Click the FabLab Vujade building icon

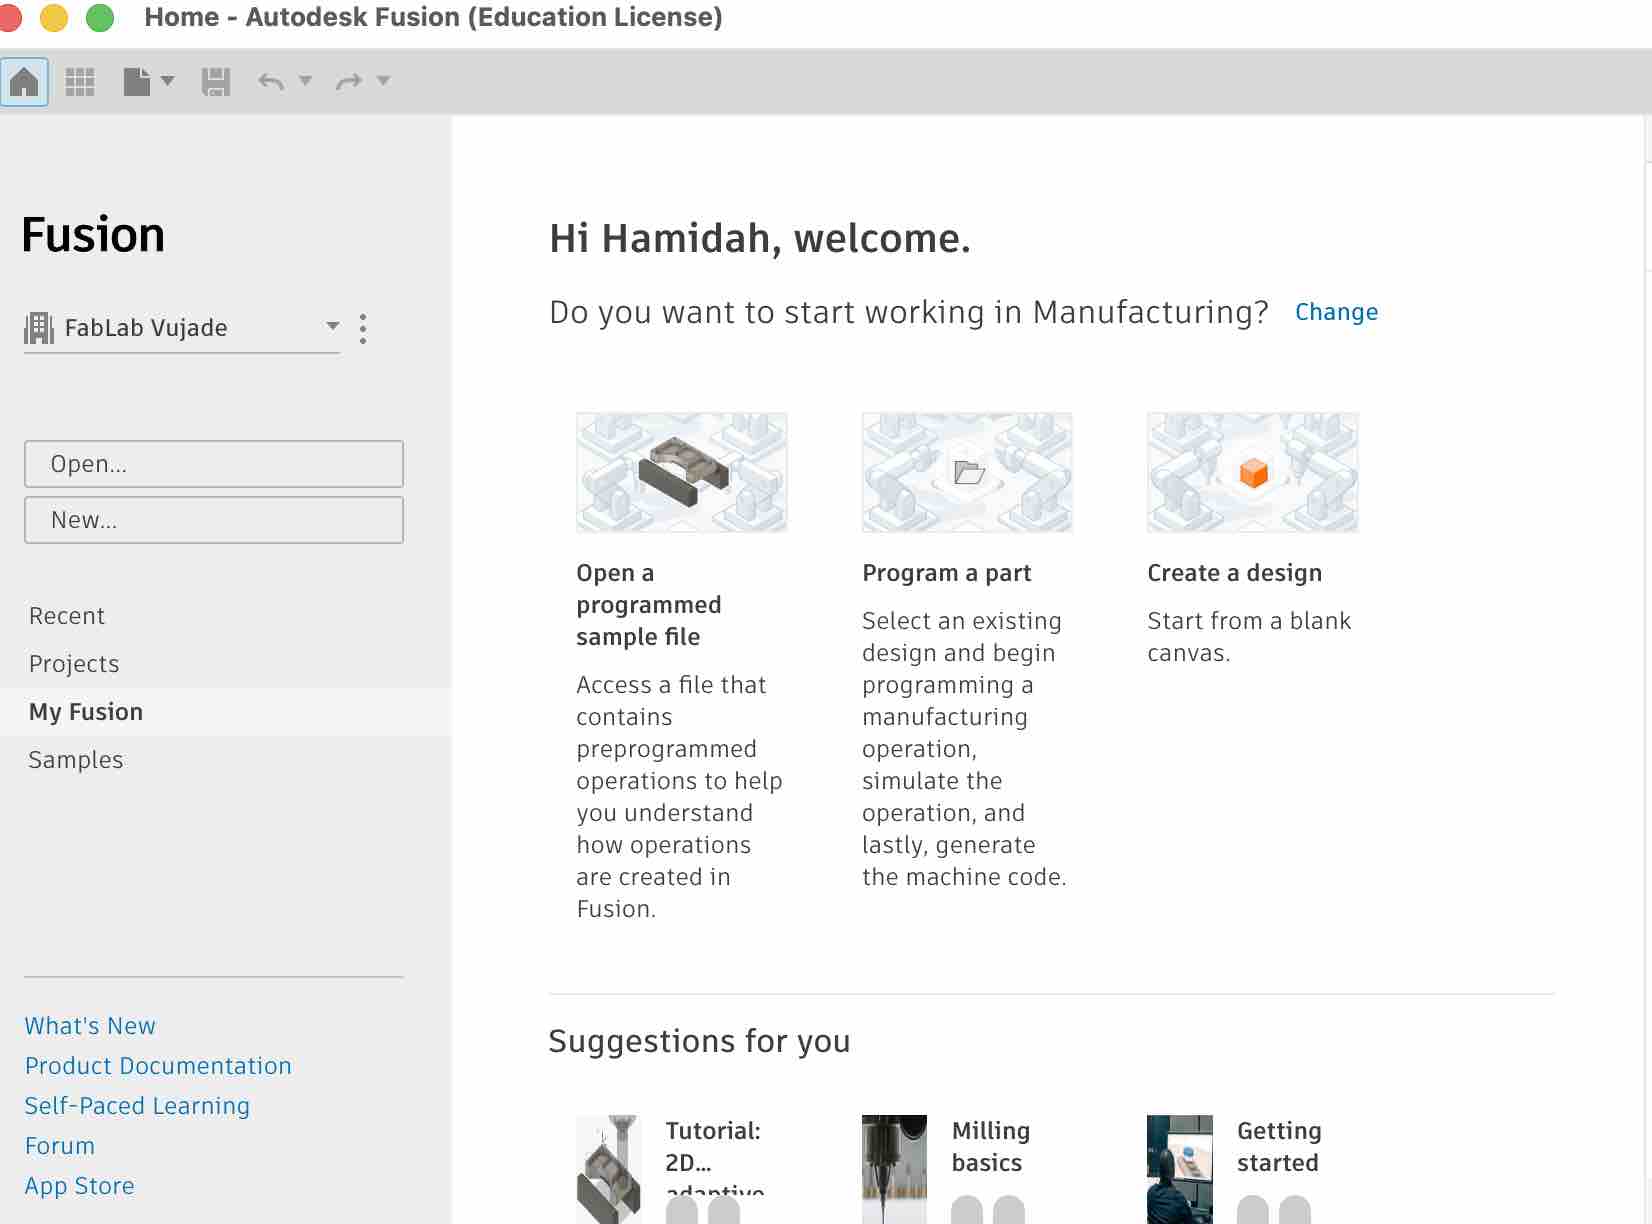pos(39,328)
